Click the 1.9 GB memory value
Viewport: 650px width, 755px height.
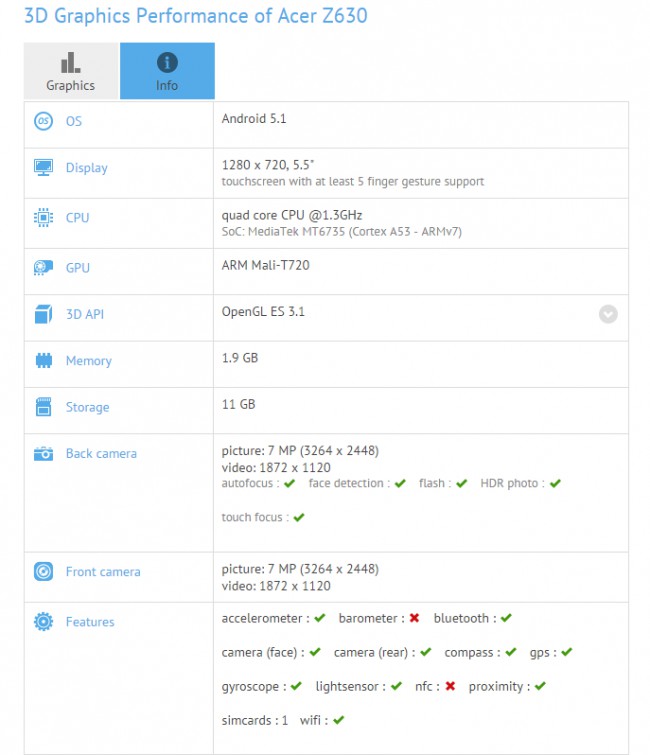[240, 358]
